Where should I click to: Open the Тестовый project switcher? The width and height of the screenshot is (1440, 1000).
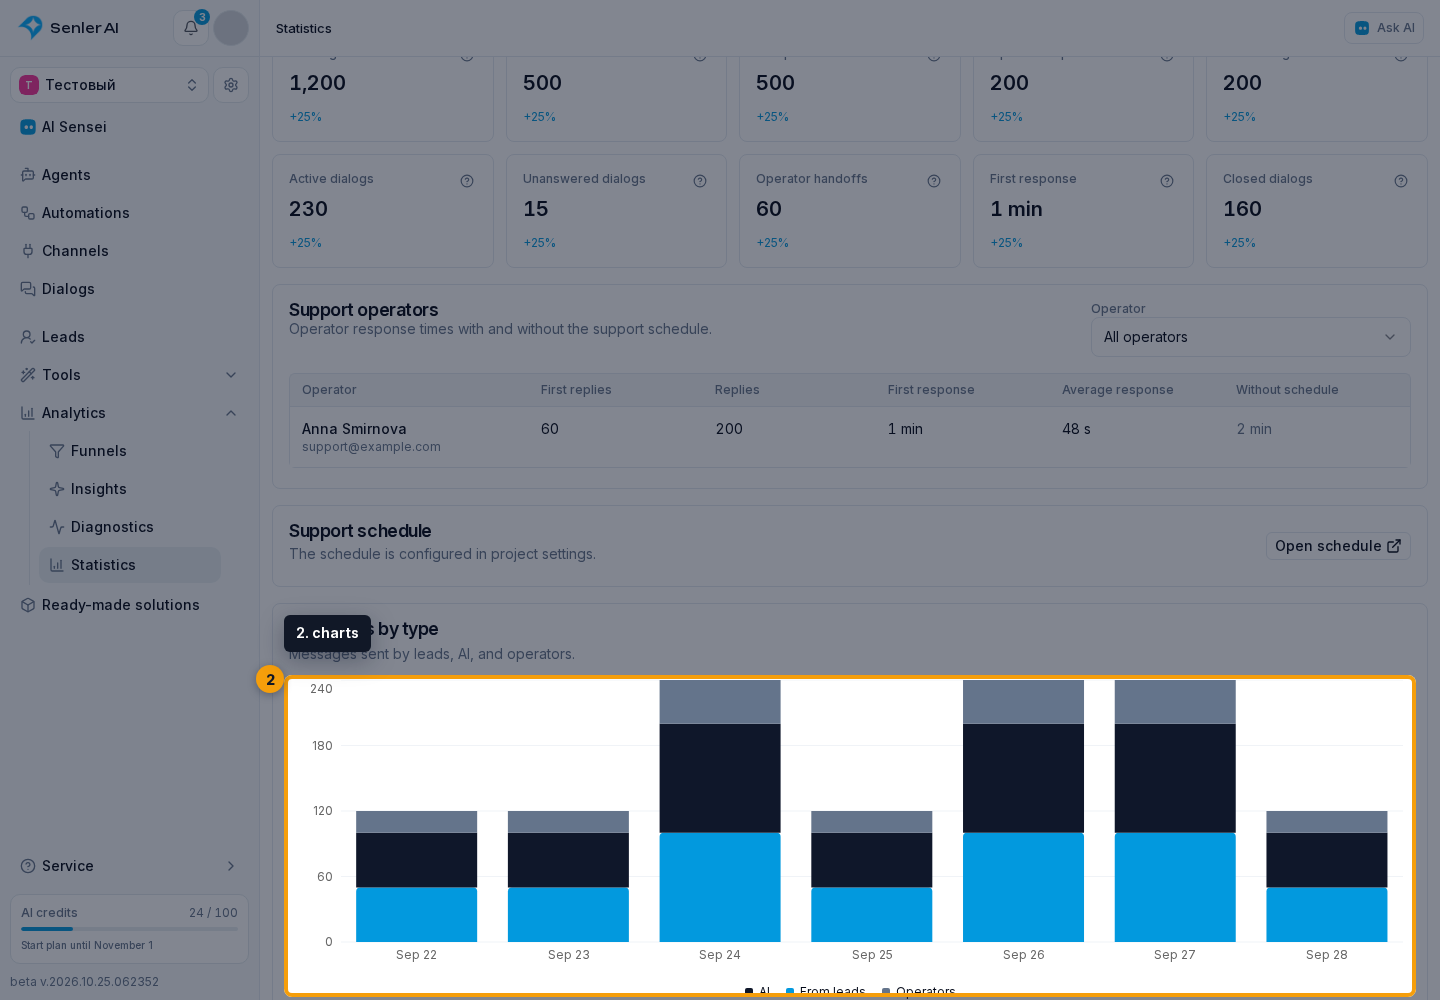[109, 85]
